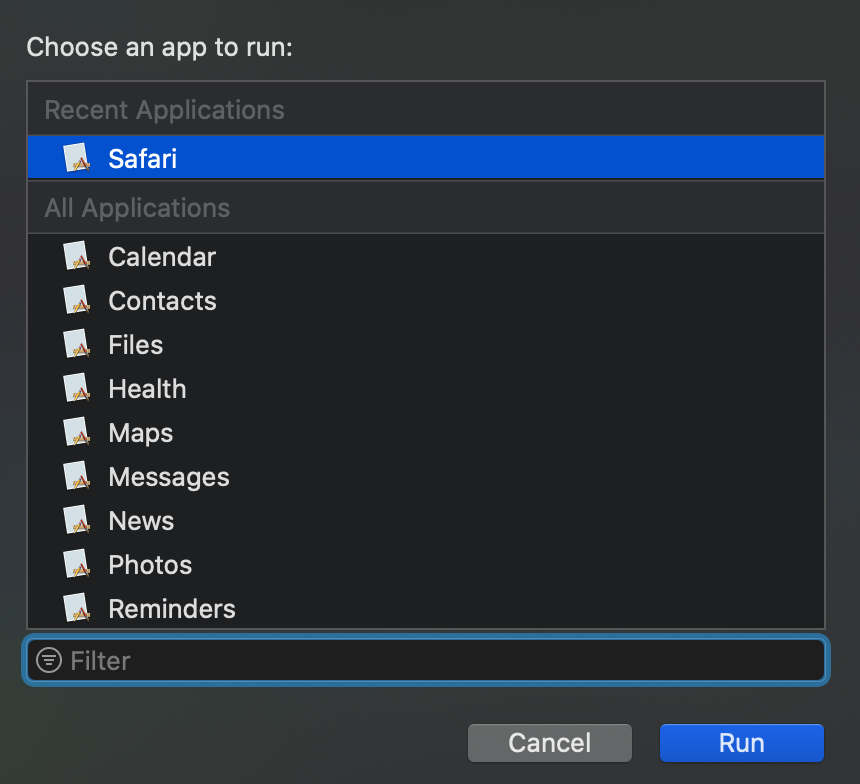Pick the News text label
Image resolution: width=860 pixels, height=784 pixels.
(x=142, y=521)
